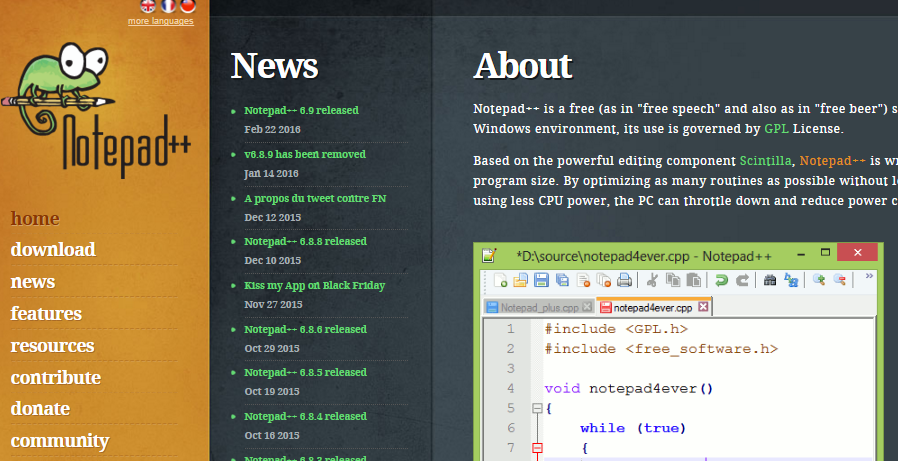898x461 pixels.
Task: Follow the GPL License link
Action: 776,129
